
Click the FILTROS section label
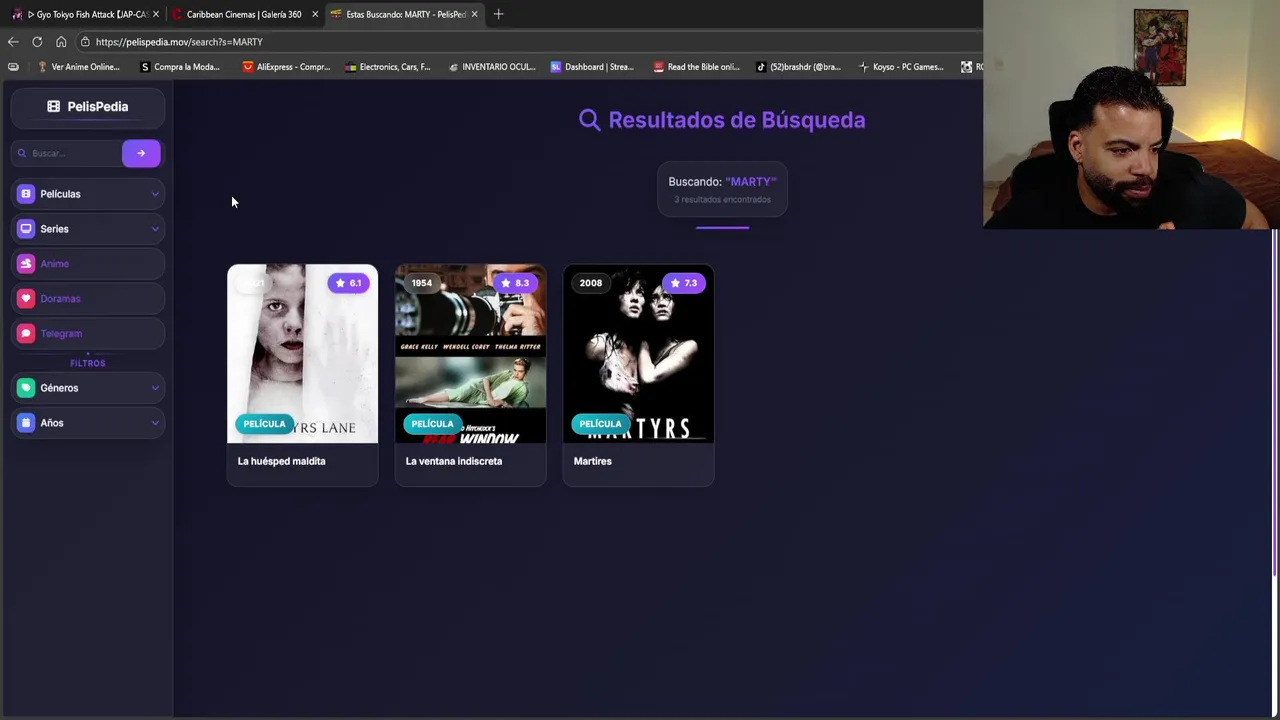(88, 363)
